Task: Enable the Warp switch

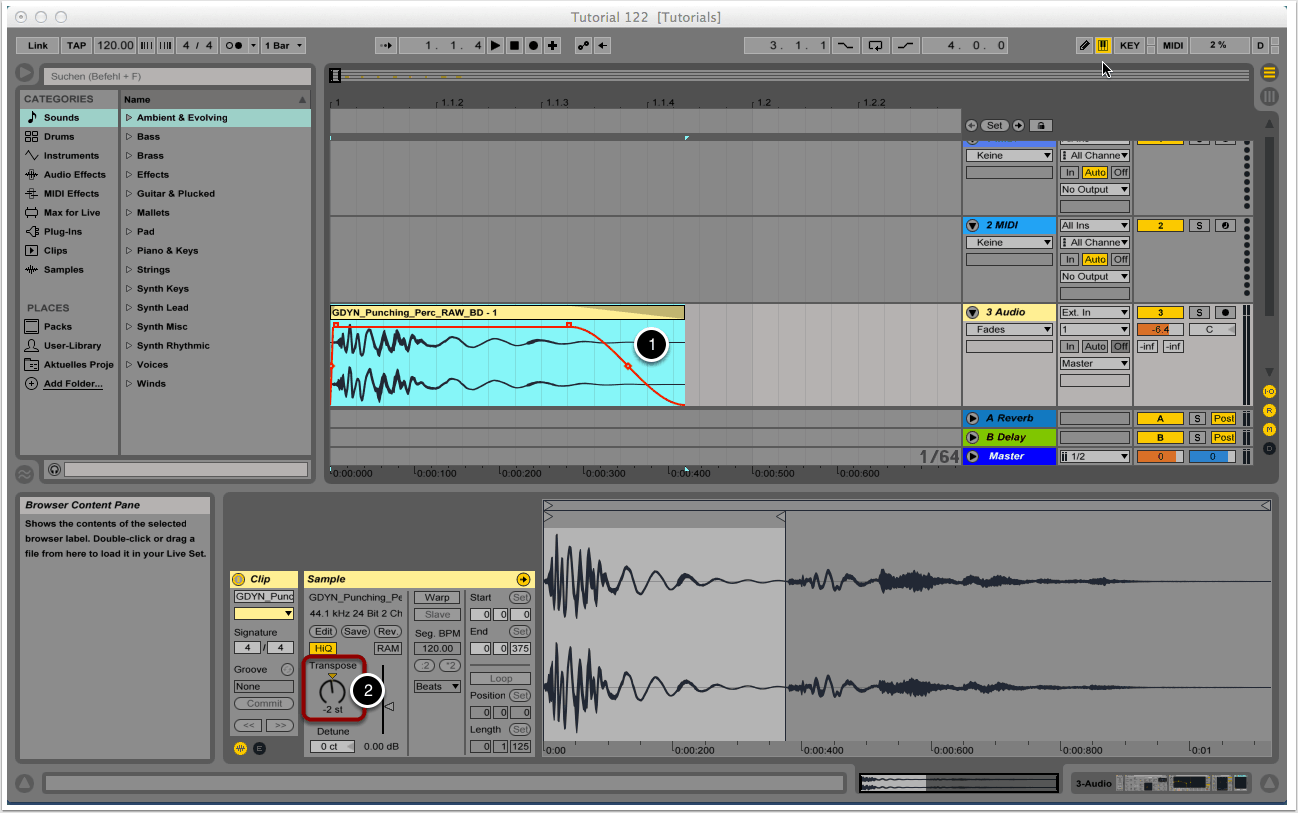Action: (437, 597)
